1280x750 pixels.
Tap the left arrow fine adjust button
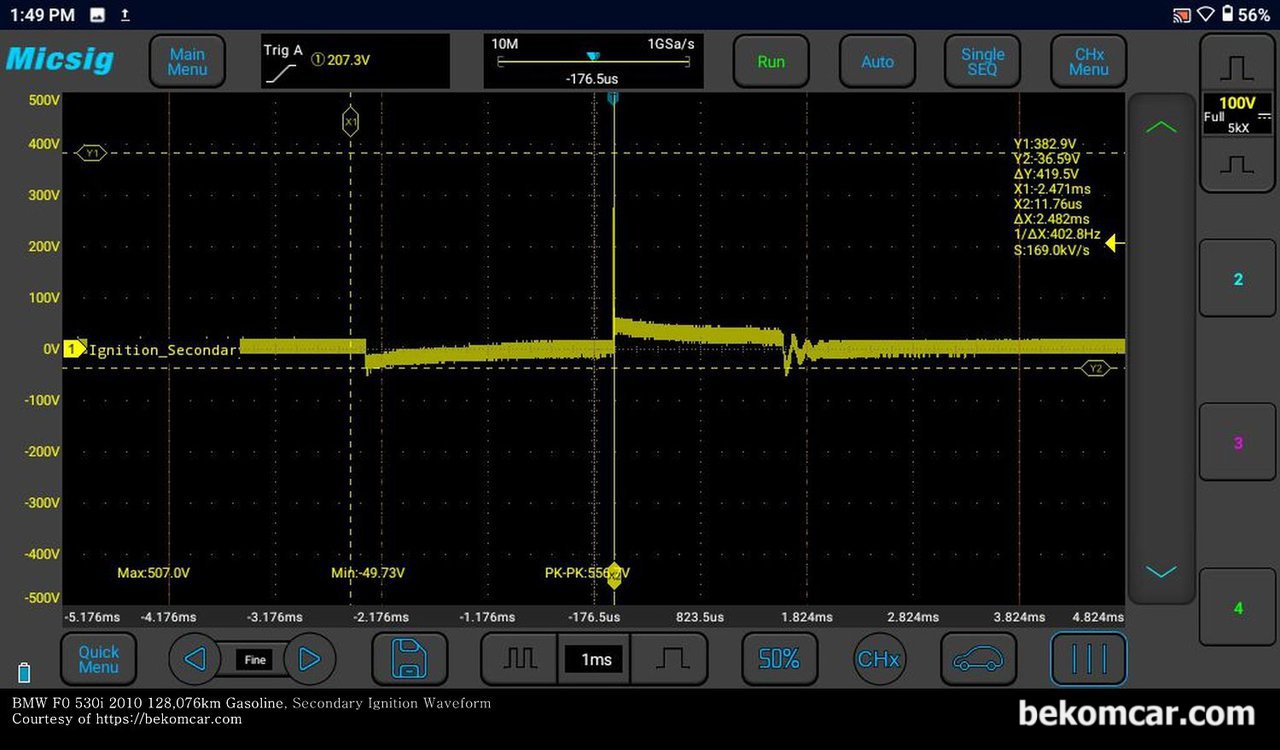click(x=195, y=659)
